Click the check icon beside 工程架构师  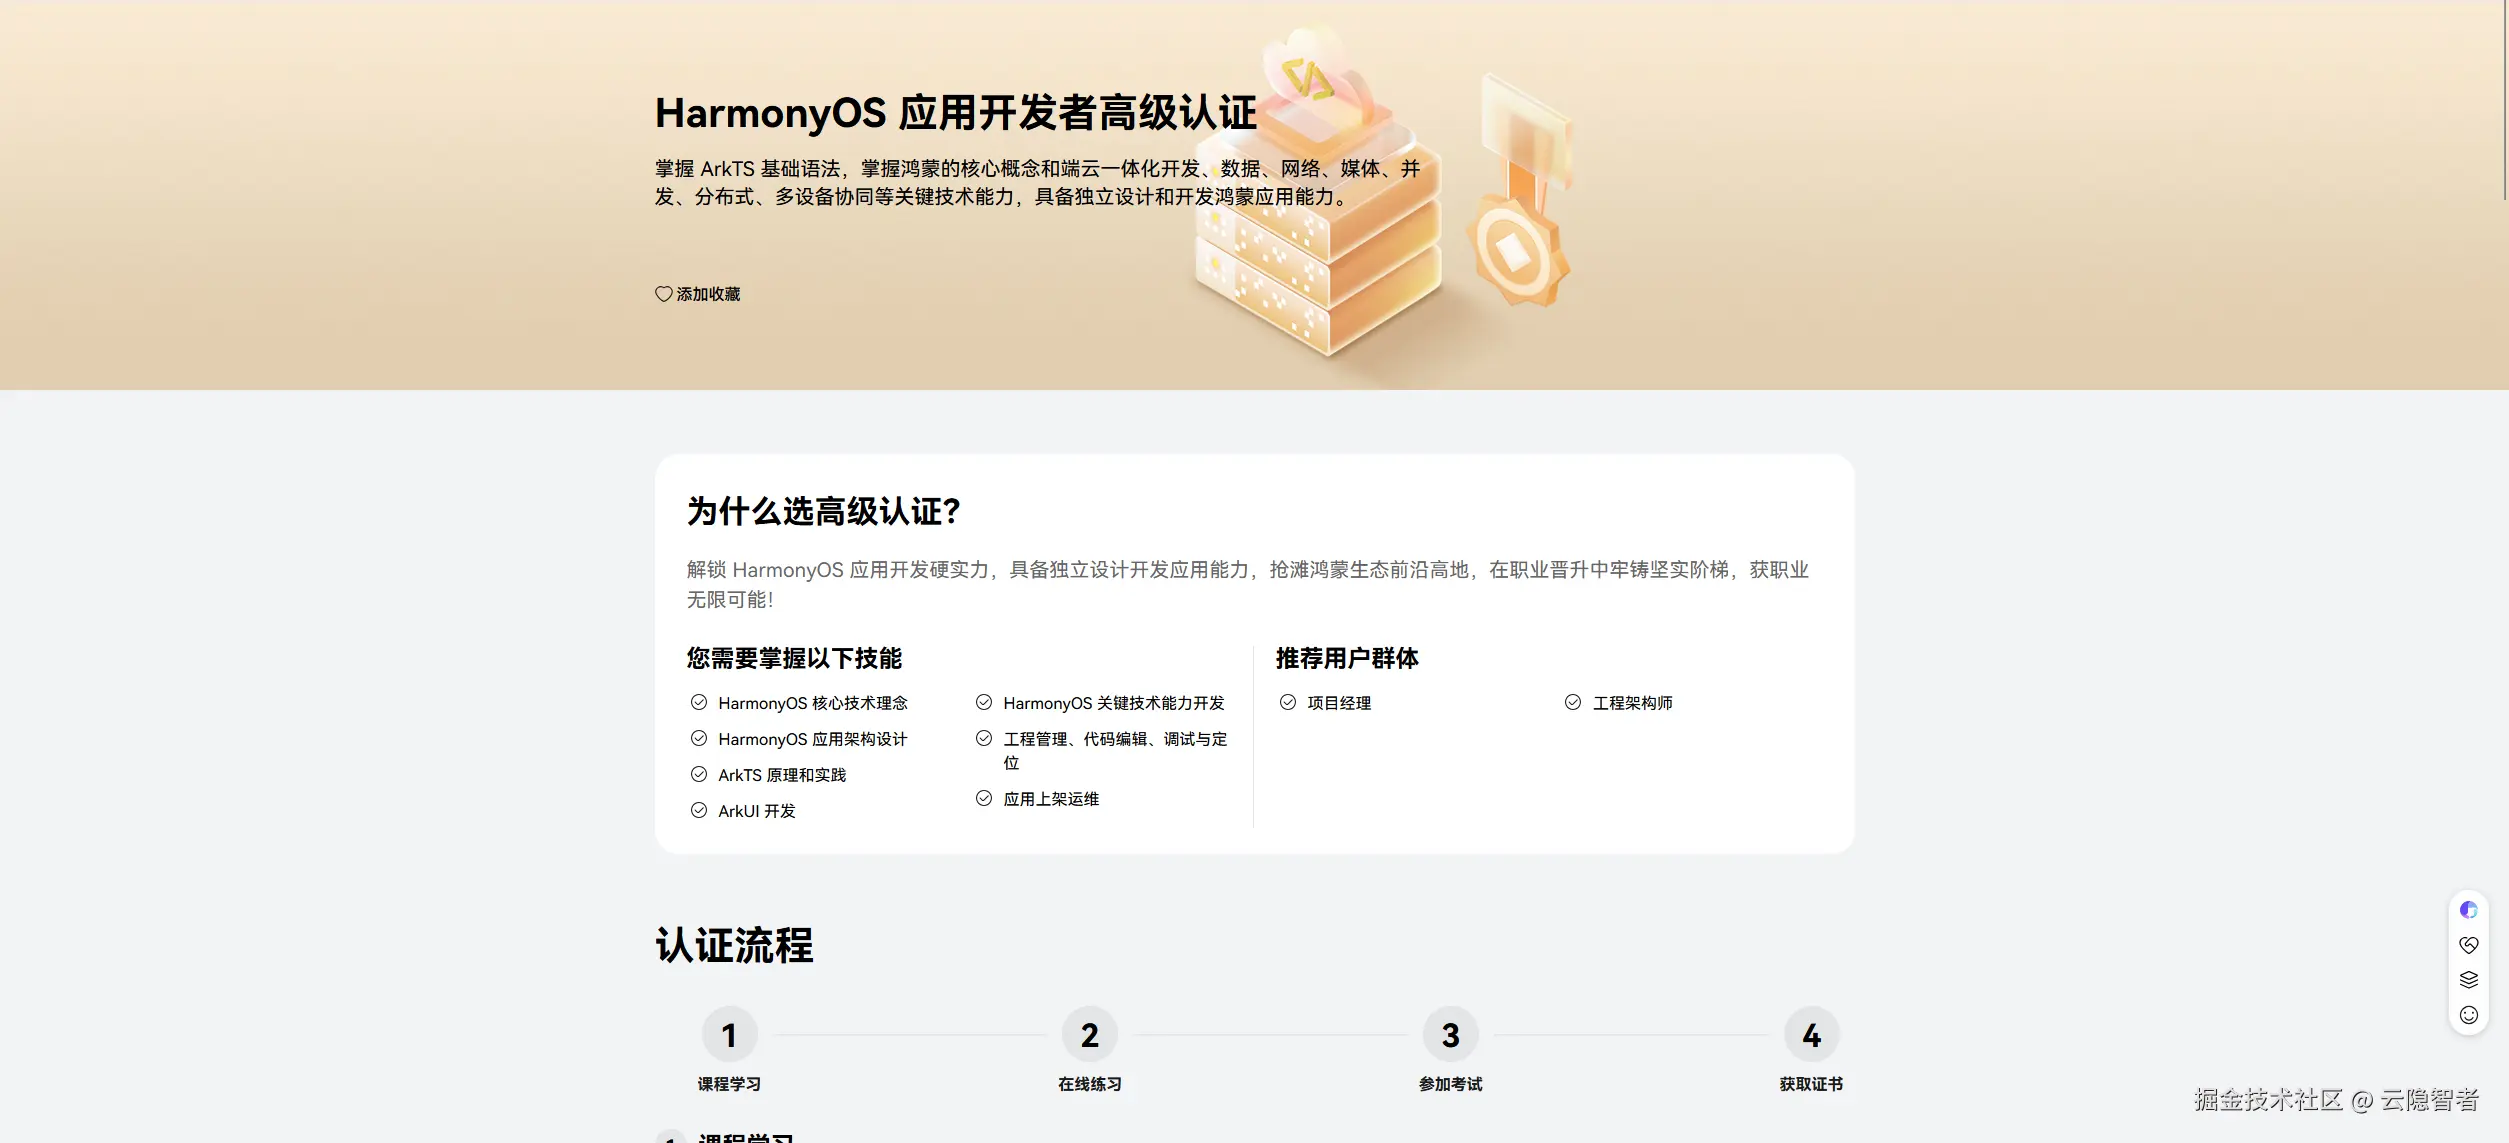pyautogui.click(x=1573, y=702)
